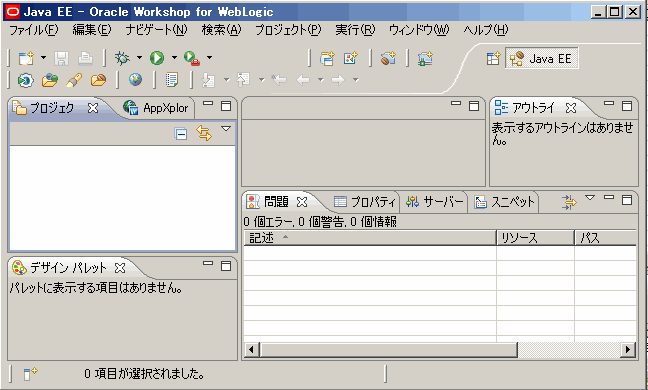Click the New wizard toolbar icon
This screenshot has width=648, height=390.
(x=26, y=58)
